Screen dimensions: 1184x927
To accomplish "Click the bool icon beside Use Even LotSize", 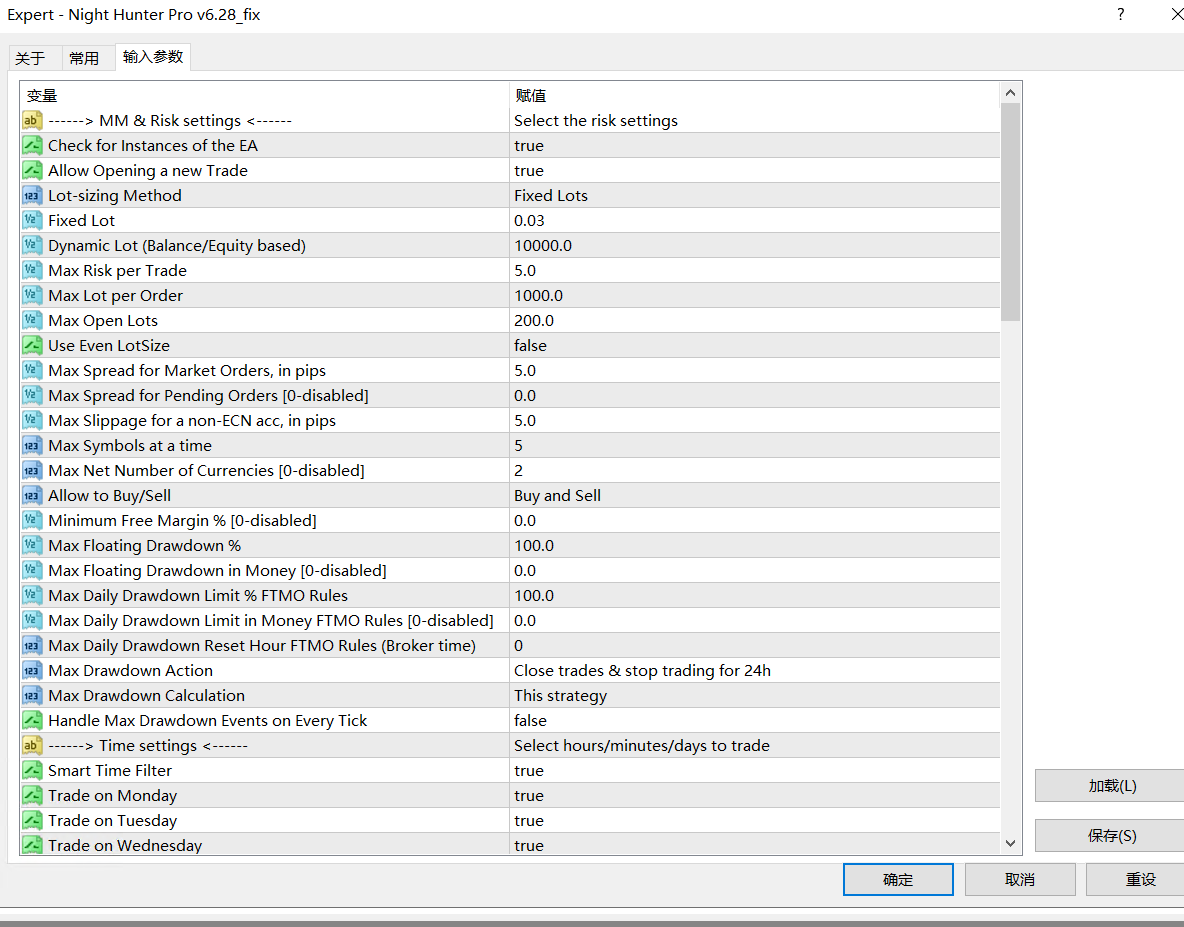I will tap(32, 345).
